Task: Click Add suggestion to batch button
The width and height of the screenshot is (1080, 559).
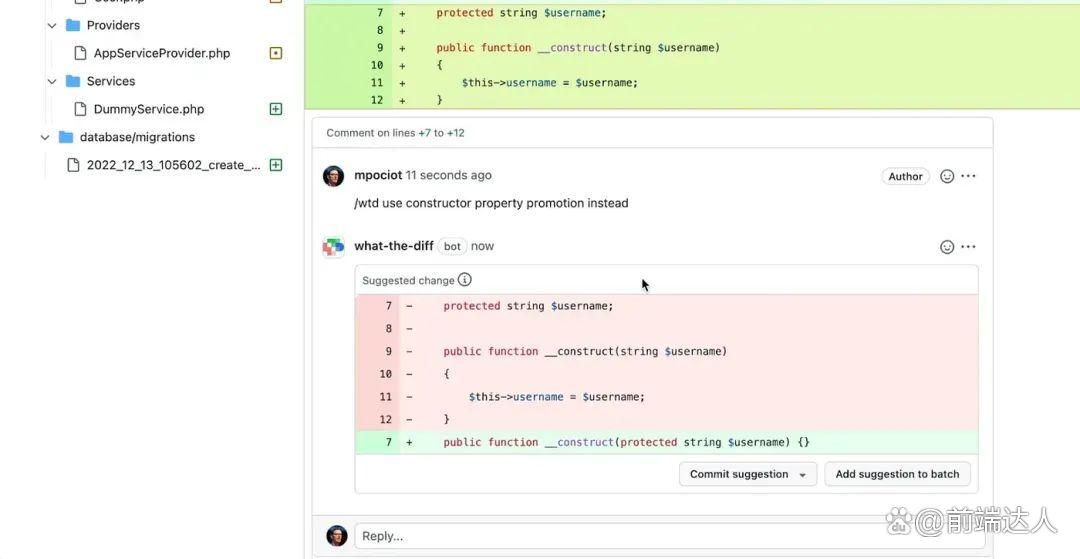Action: pyautogui.click(x=897, y=475)
